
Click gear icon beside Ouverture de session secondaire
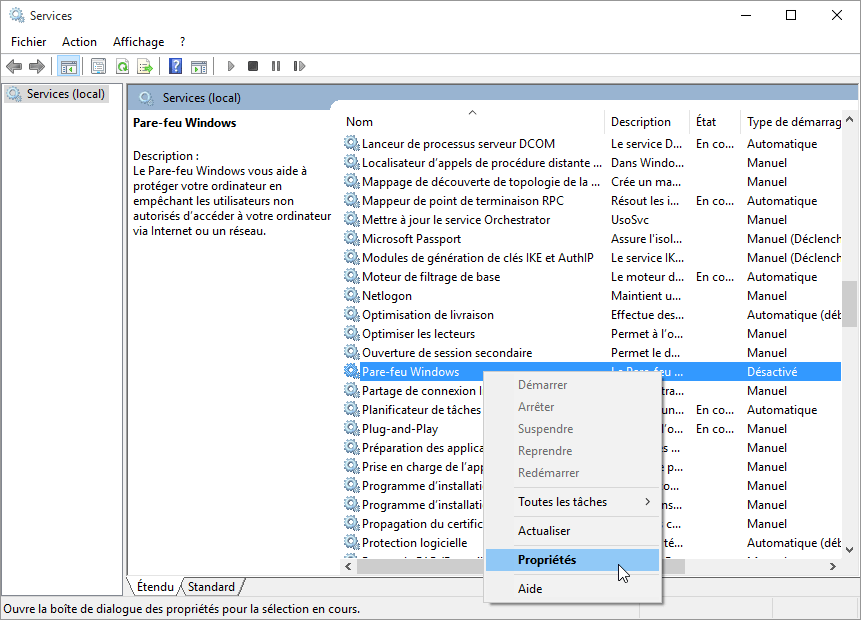351,352
